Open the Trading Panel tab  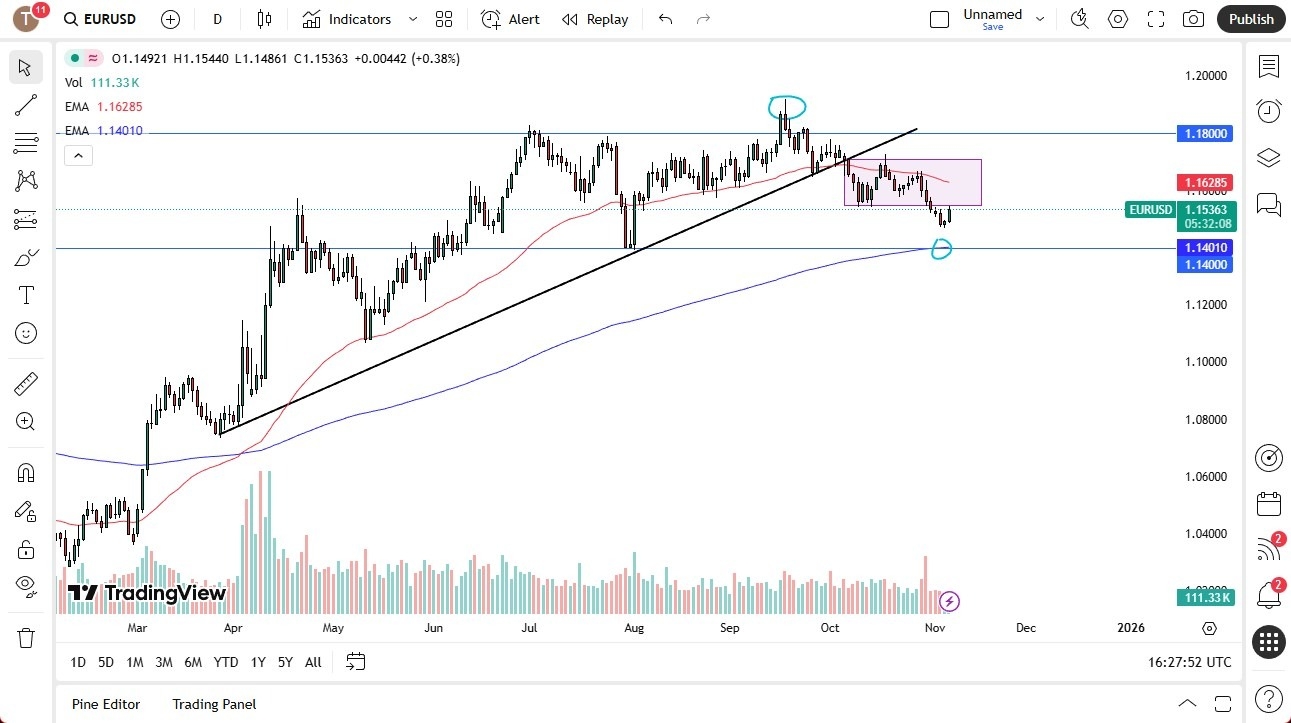click(x=213, y=704)
